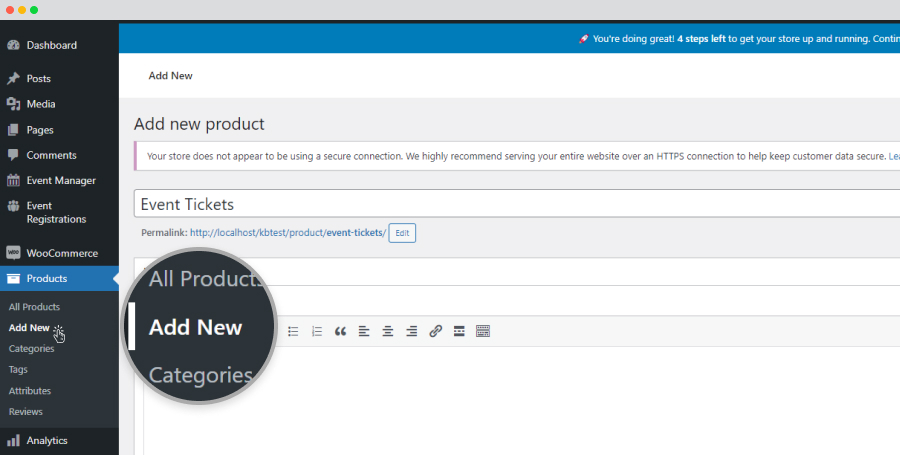This screenshot has width=900, height=455.
Task: Click the Add New header text
Action: pyautogui.click(x=170, y=76)
